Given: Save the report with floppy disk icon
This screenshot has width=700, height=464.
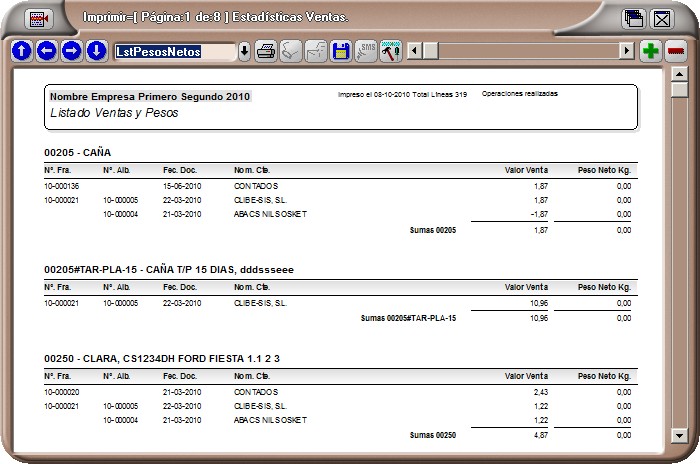Looking at the screenshot, I should [x=341, y=51].
